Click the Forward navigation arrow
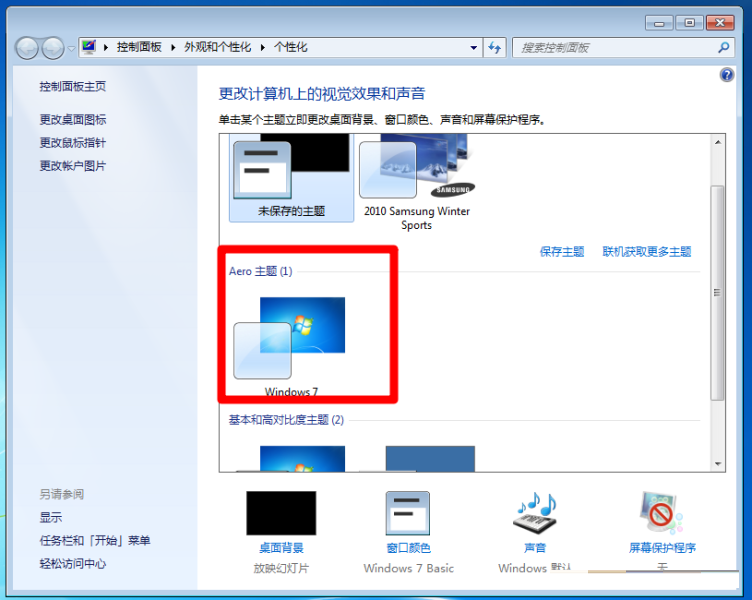 tap(53, 48)
